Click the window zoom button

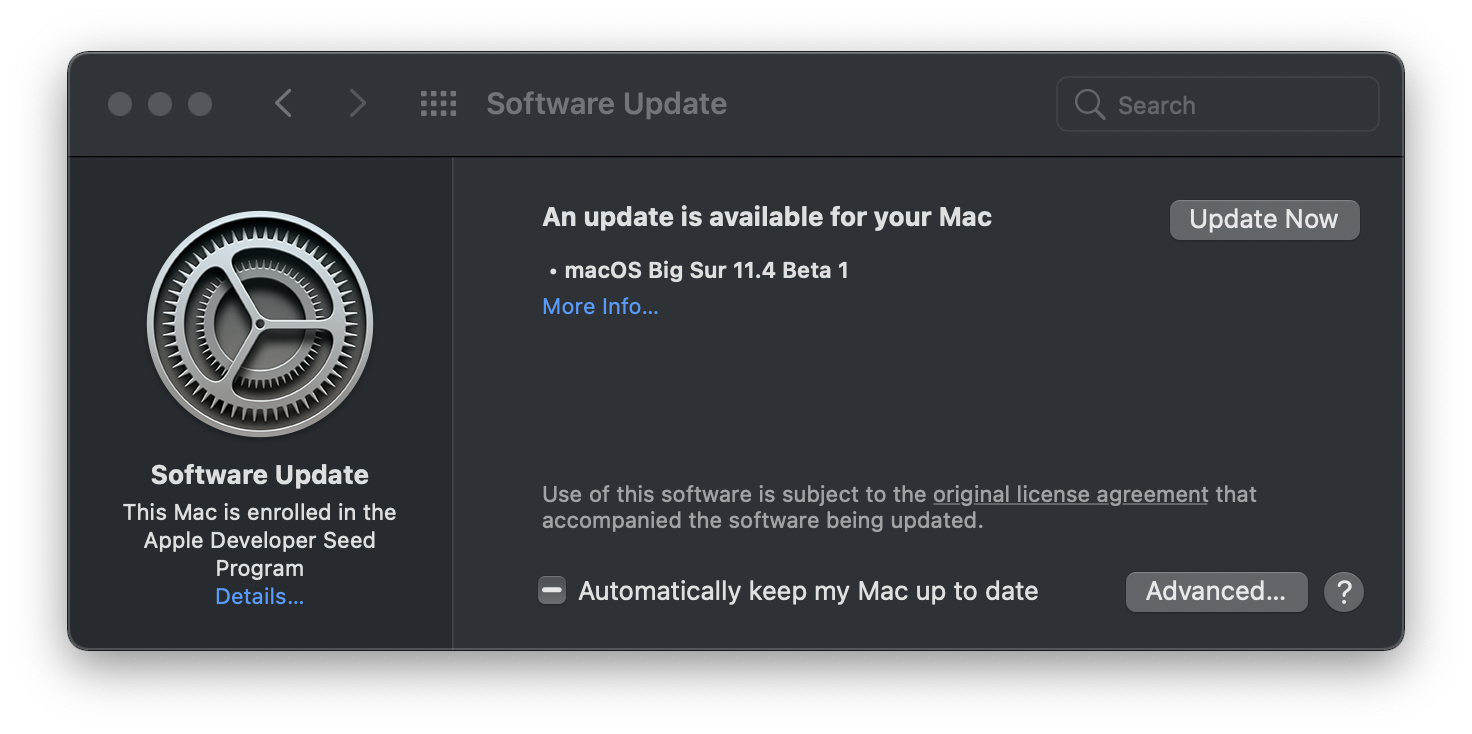click(x=200, y=104)
